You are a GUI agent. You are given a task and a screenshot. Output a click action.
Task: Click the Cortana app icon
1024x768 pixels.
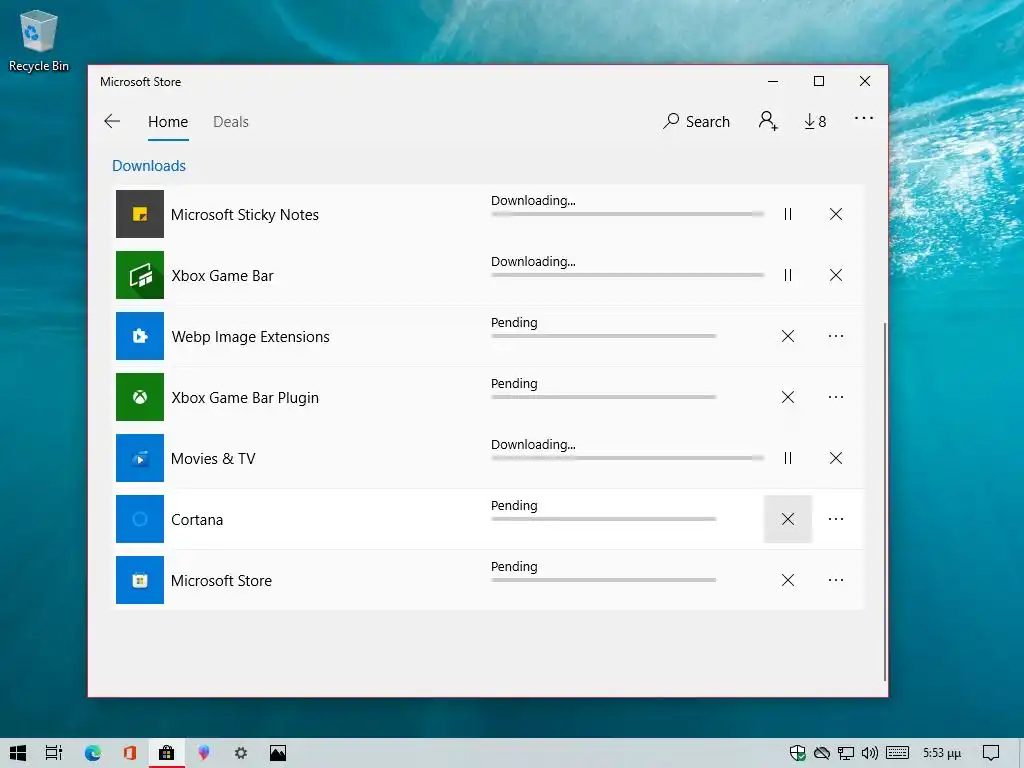140,519
